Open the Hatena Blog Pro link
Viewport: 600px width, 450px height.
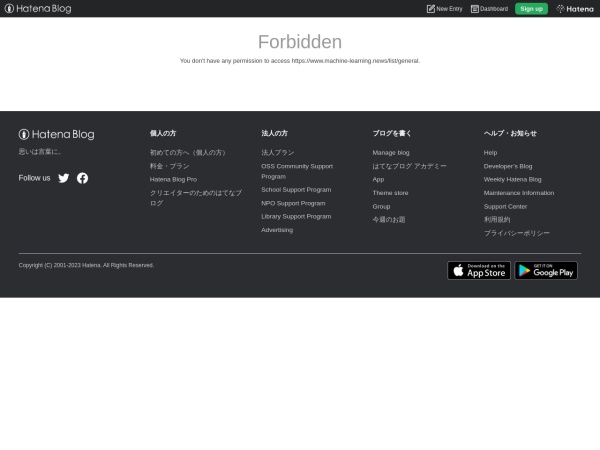173,179
